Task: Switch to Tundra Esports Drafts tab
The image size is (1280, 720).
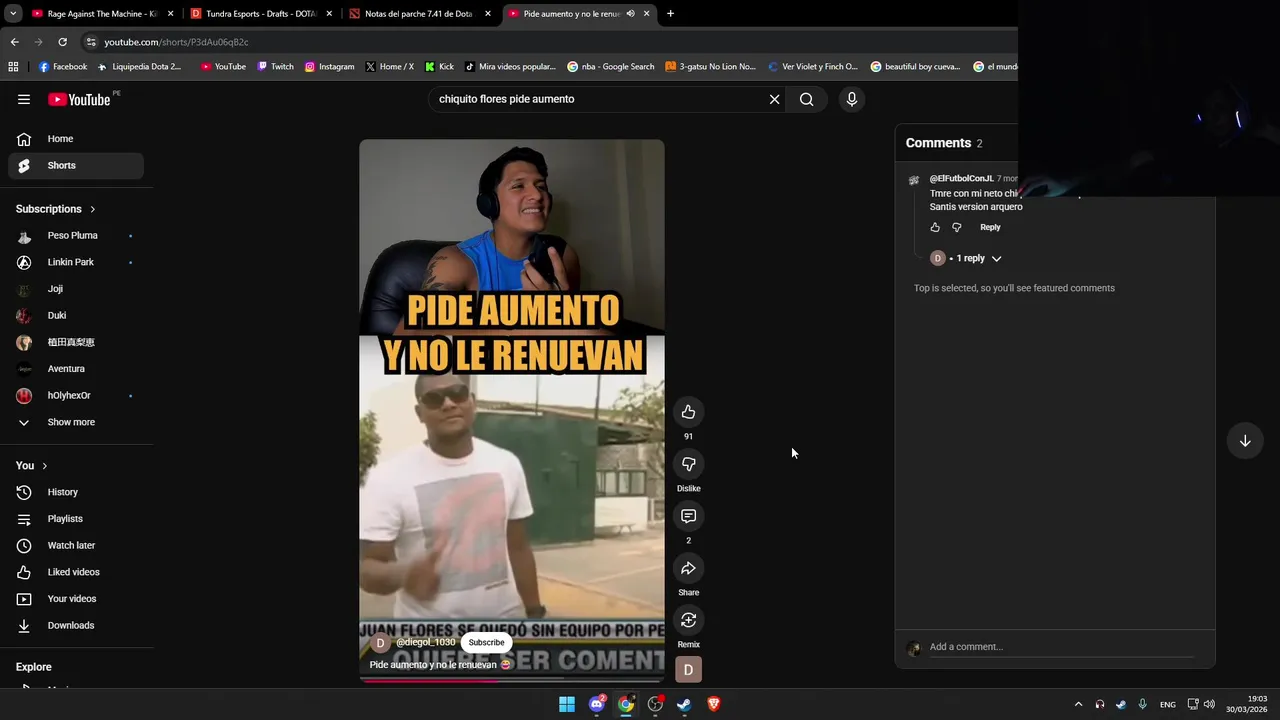Action: (260, 13)
